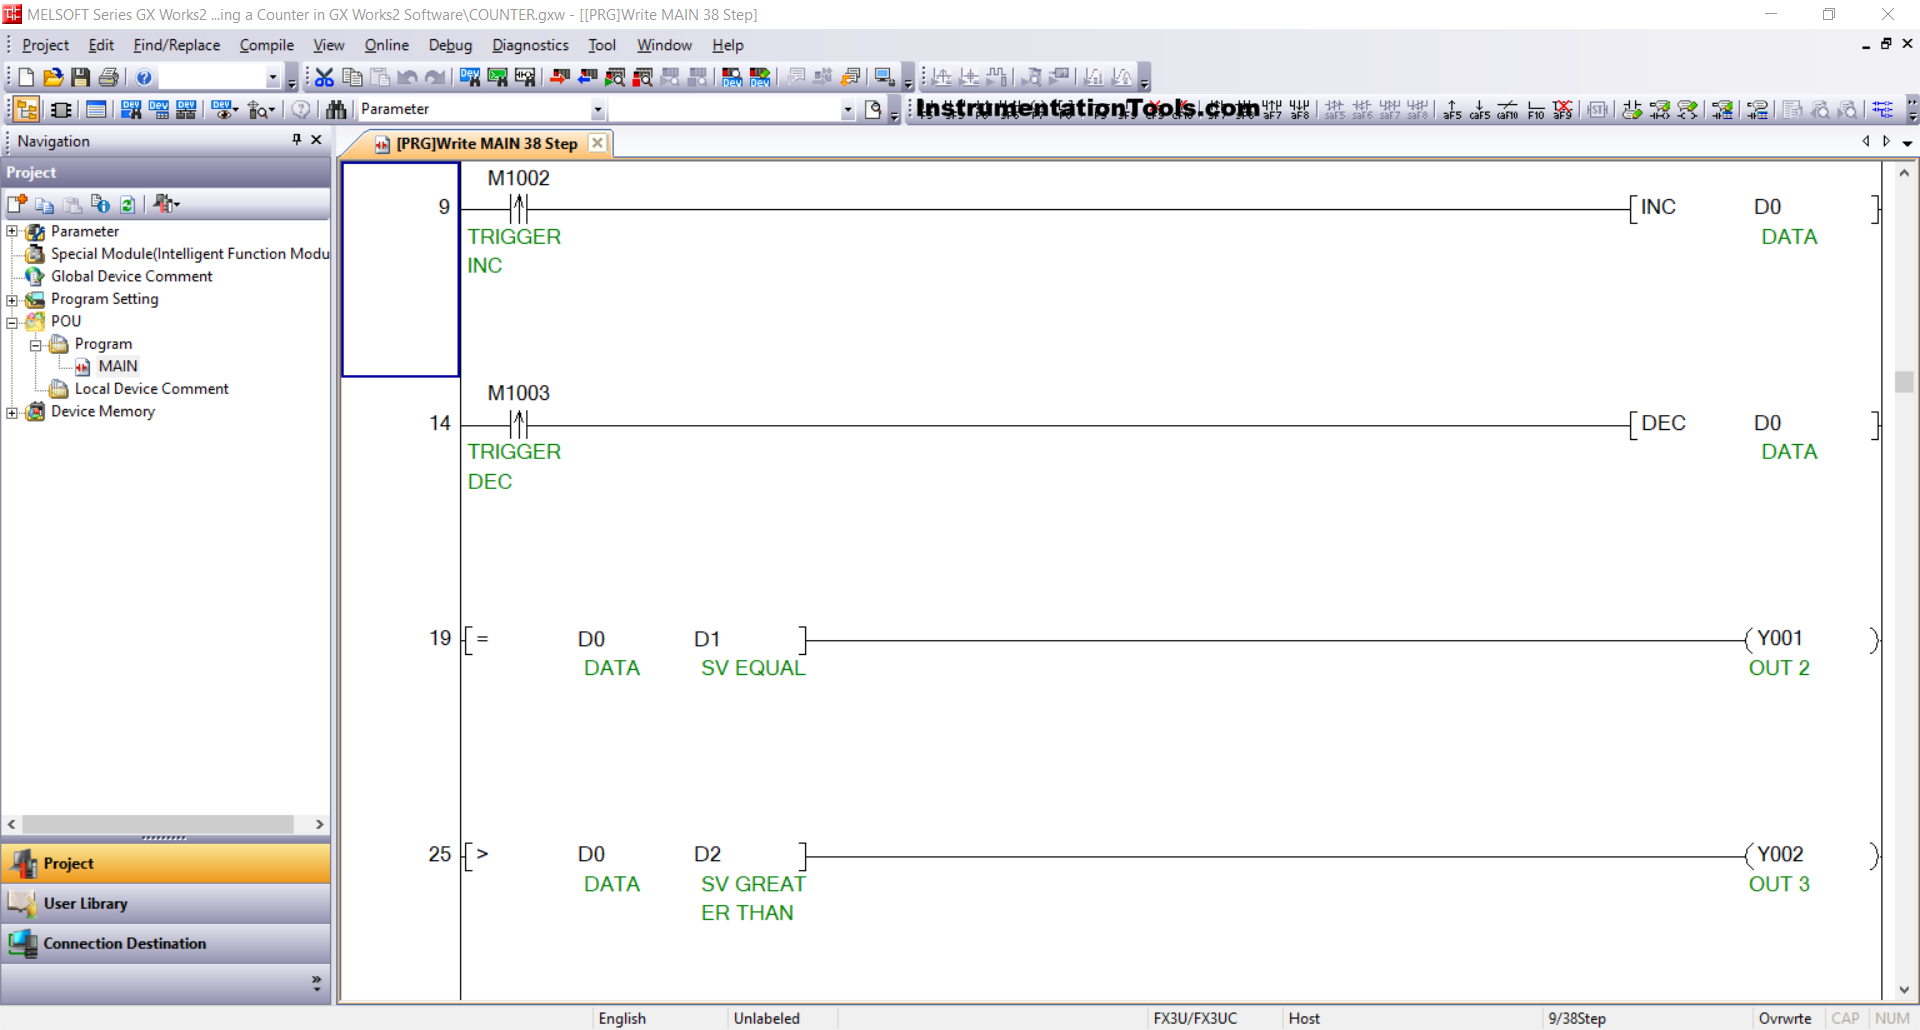Click the binoculars Find icon

pyautogui.click(x=336, y=109)
